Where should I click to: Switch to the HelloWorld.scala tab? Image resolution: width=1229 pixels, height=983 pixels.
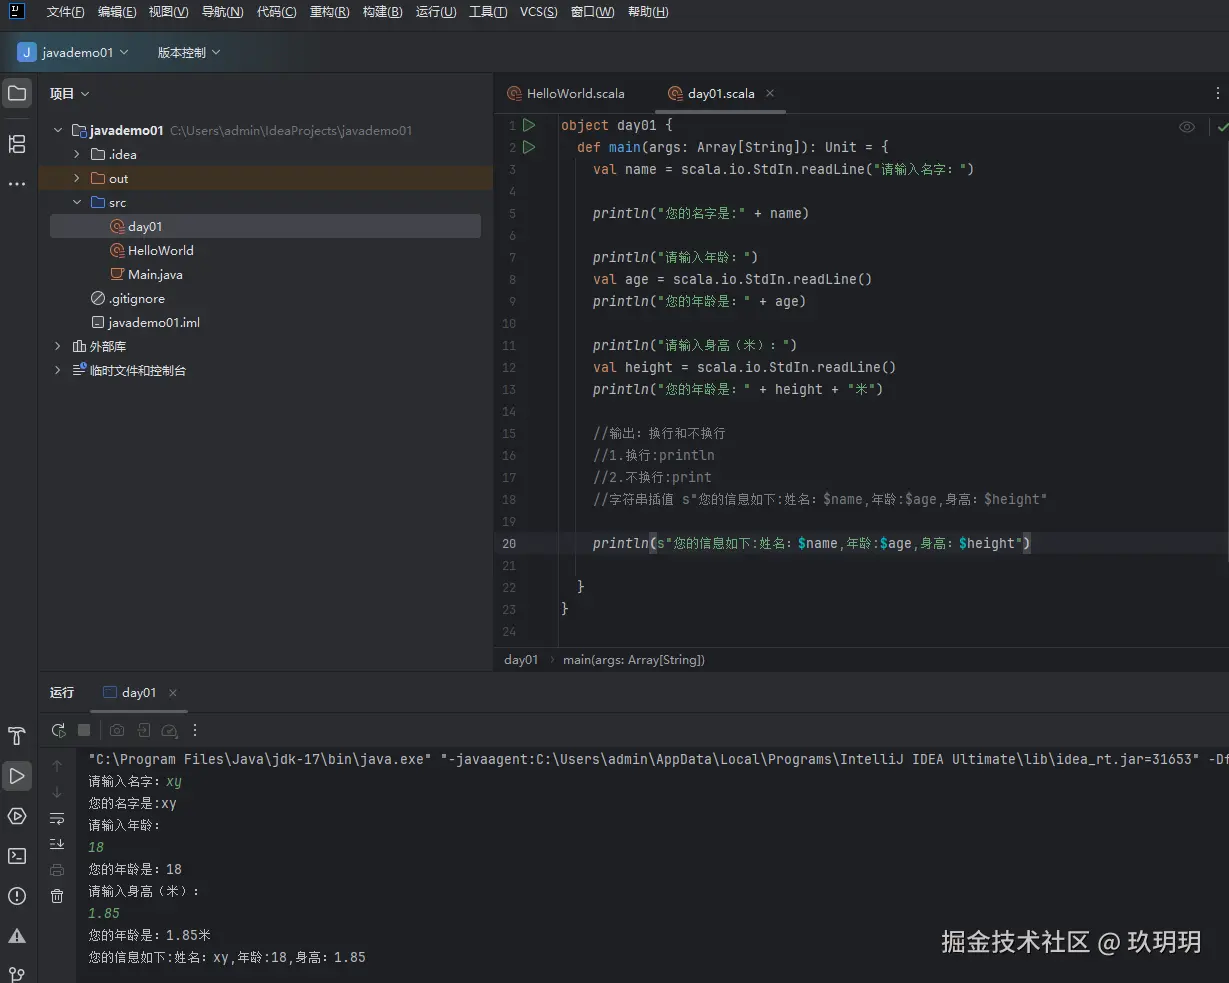click(565, 93)
